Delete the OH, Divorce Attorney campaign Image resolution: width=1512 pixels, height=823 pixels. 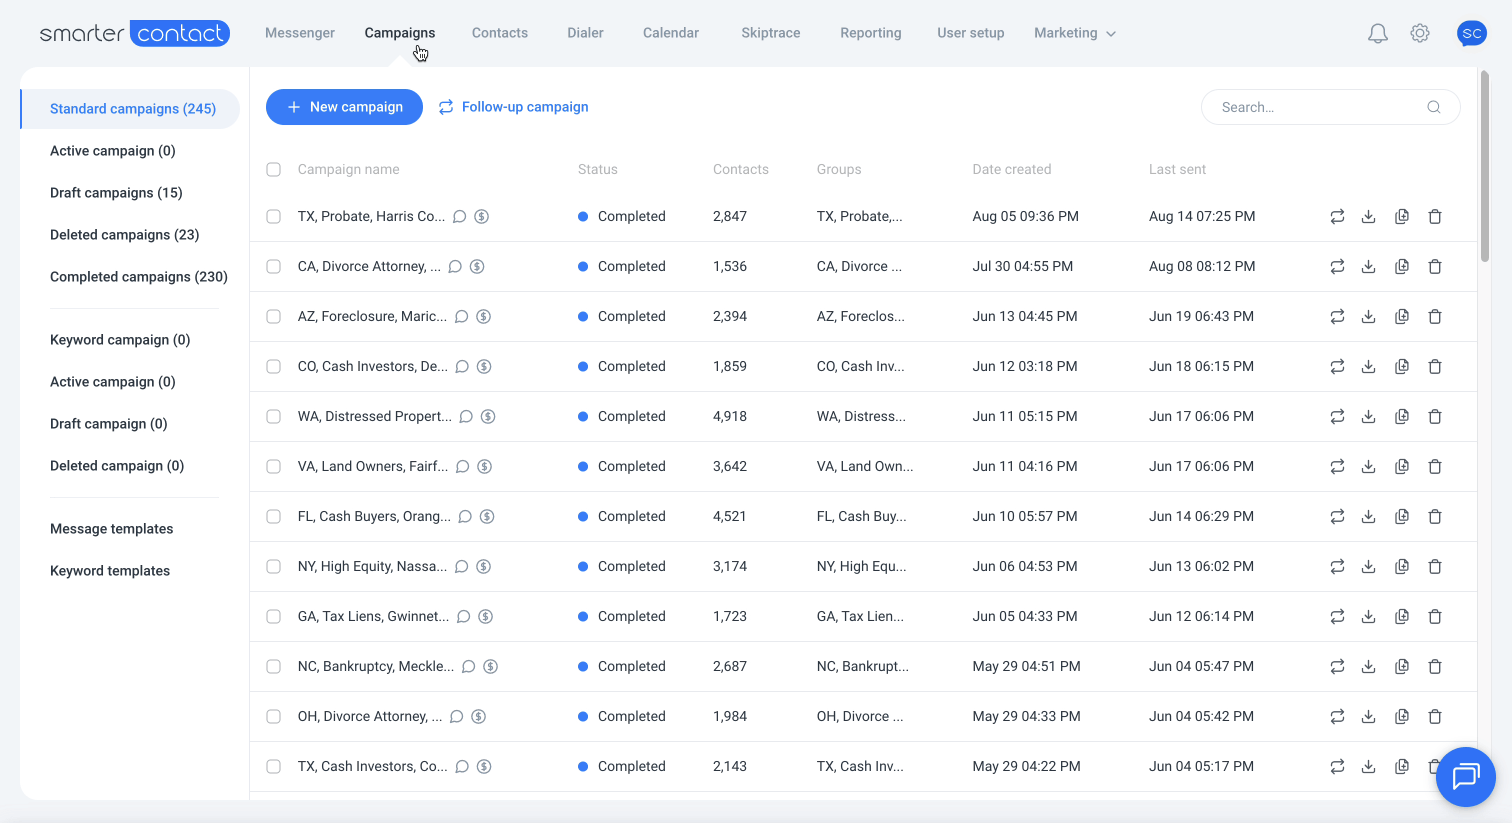(x=1435, y=716)
